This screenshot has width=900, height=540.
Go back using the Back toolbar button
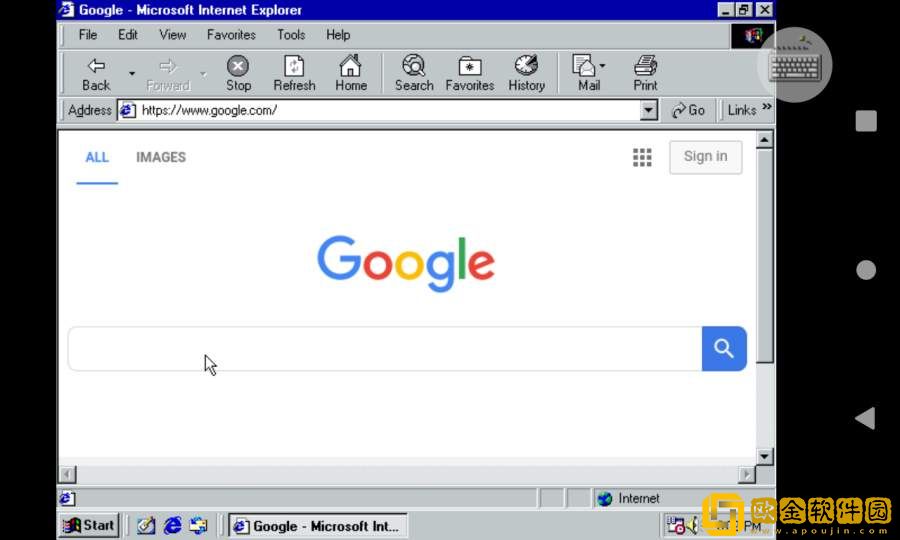[96, 73]
